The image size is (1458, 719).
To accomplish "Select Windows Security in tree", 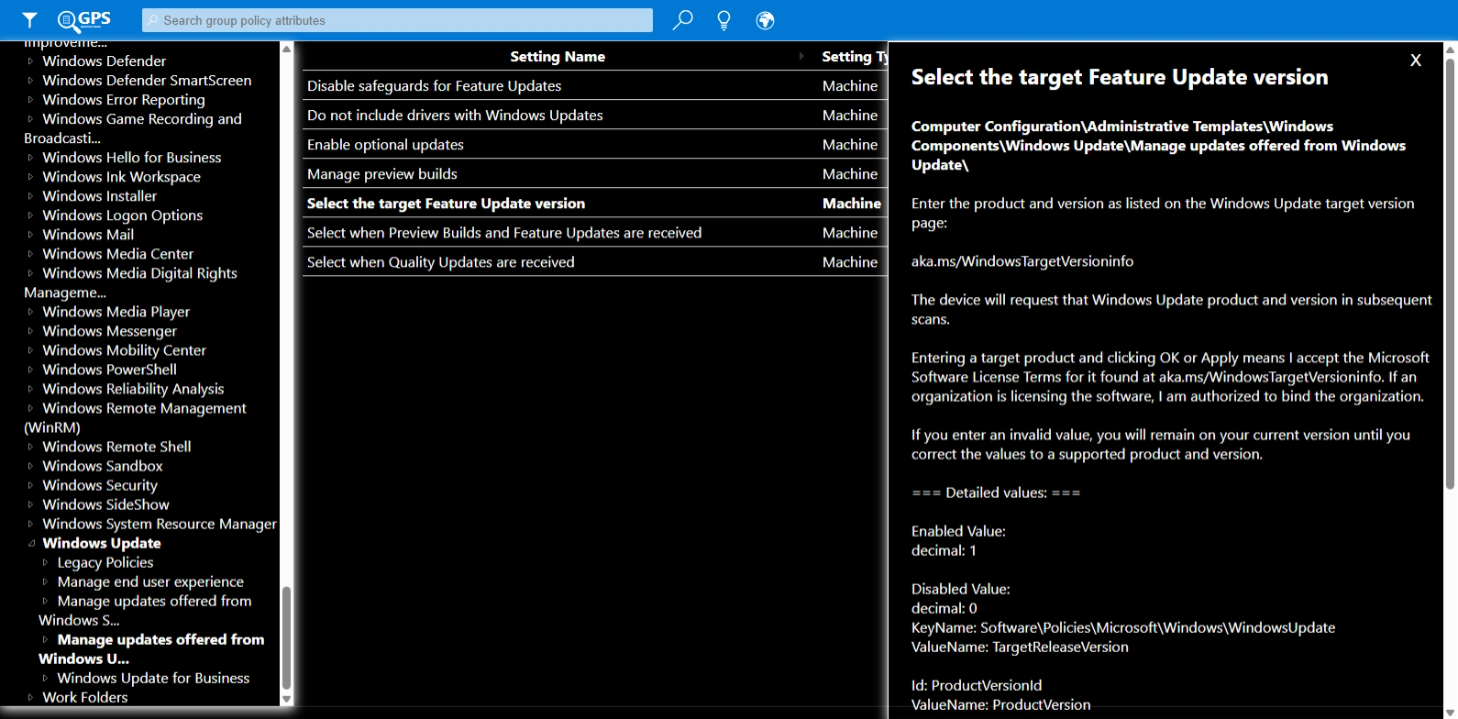I will (100, 485).
